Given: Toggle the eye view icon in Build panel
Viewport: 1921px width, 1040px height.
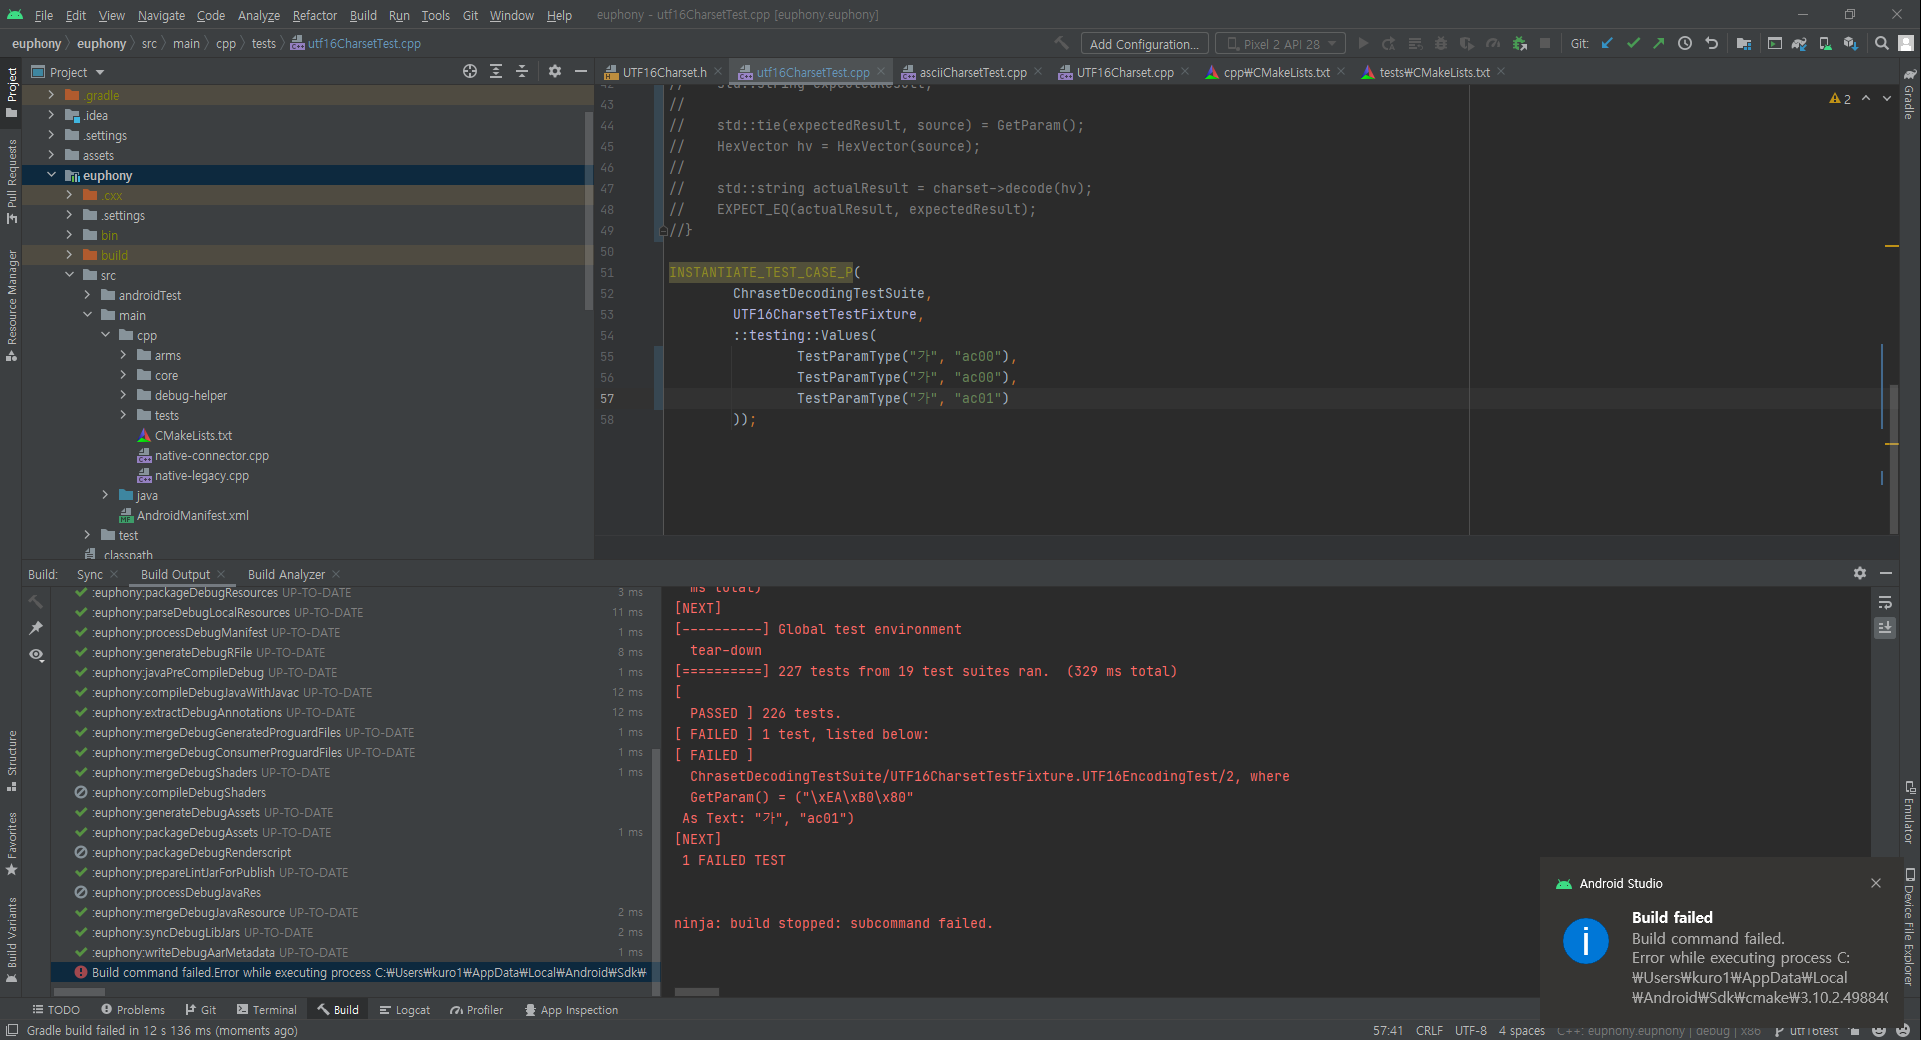Looking at the screenshot, I should coord(36,655).
